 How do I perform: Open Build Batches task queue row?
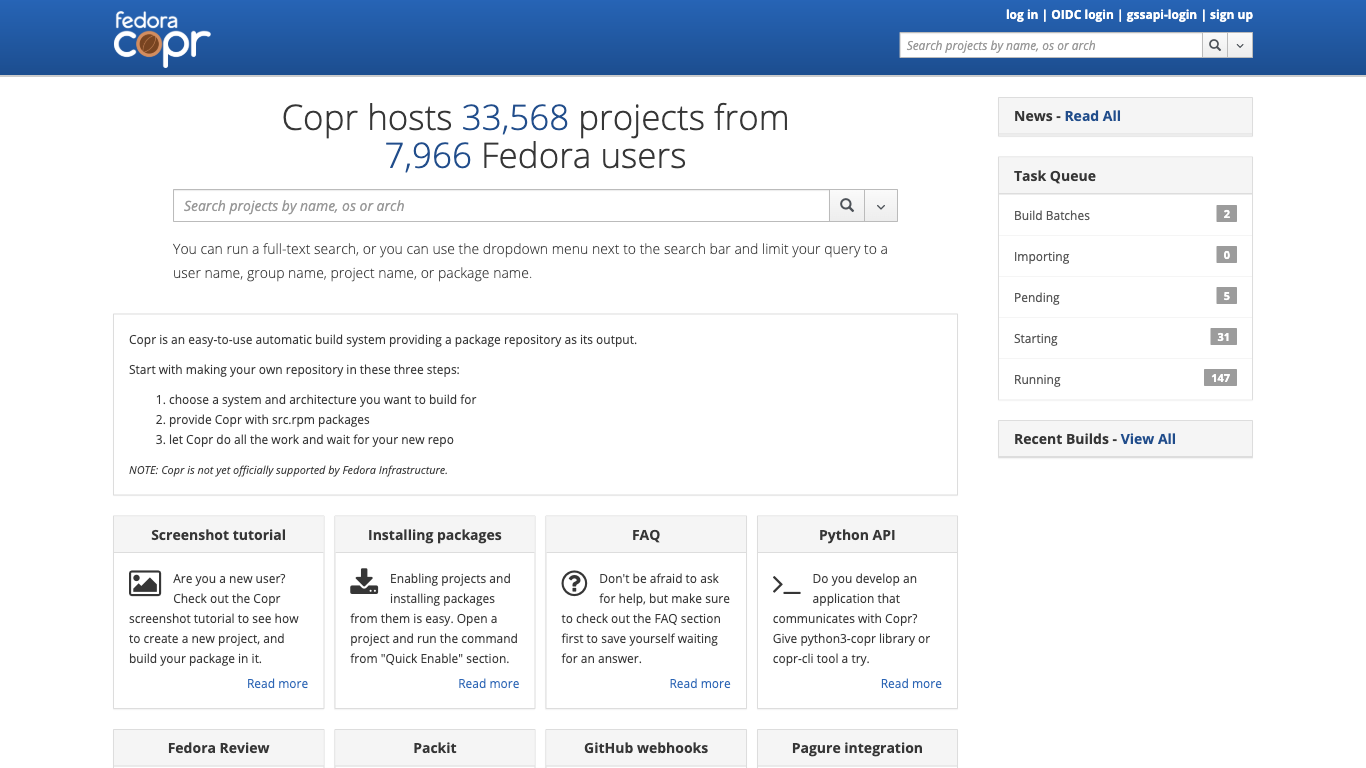[x=1125, y=215]
